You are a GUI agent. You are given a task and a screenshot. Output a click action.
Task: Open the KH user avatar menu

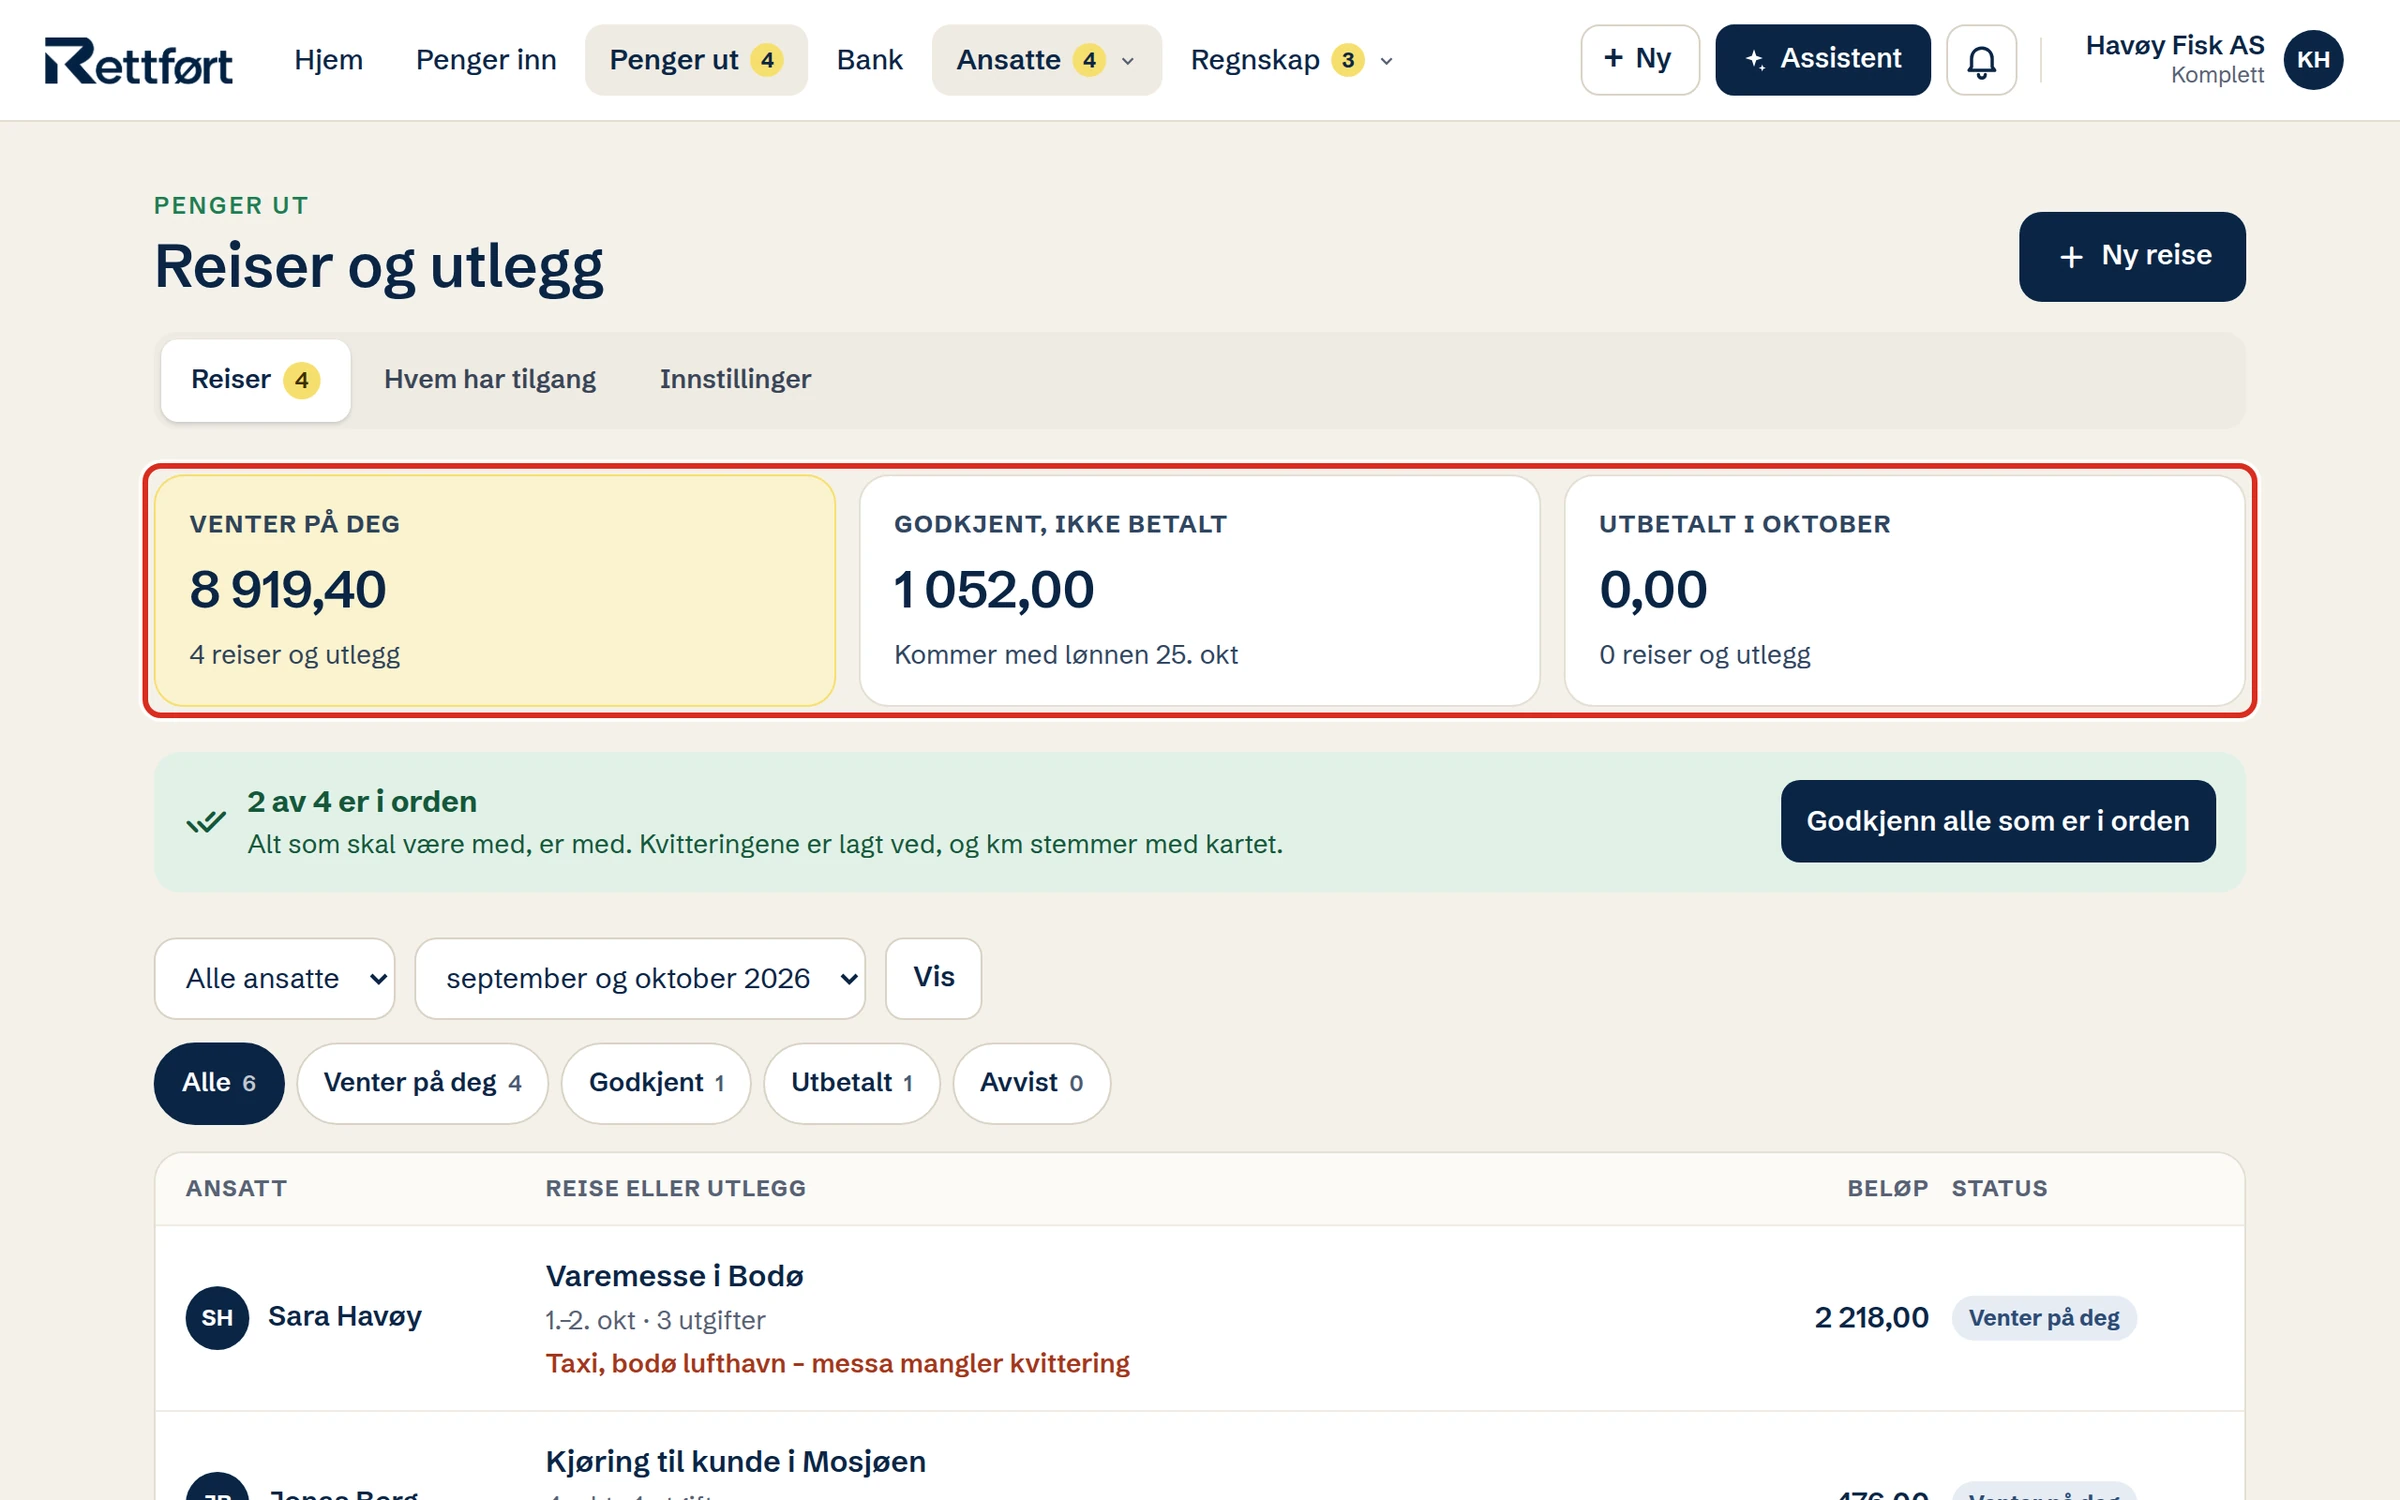[x=2313, y=60]
